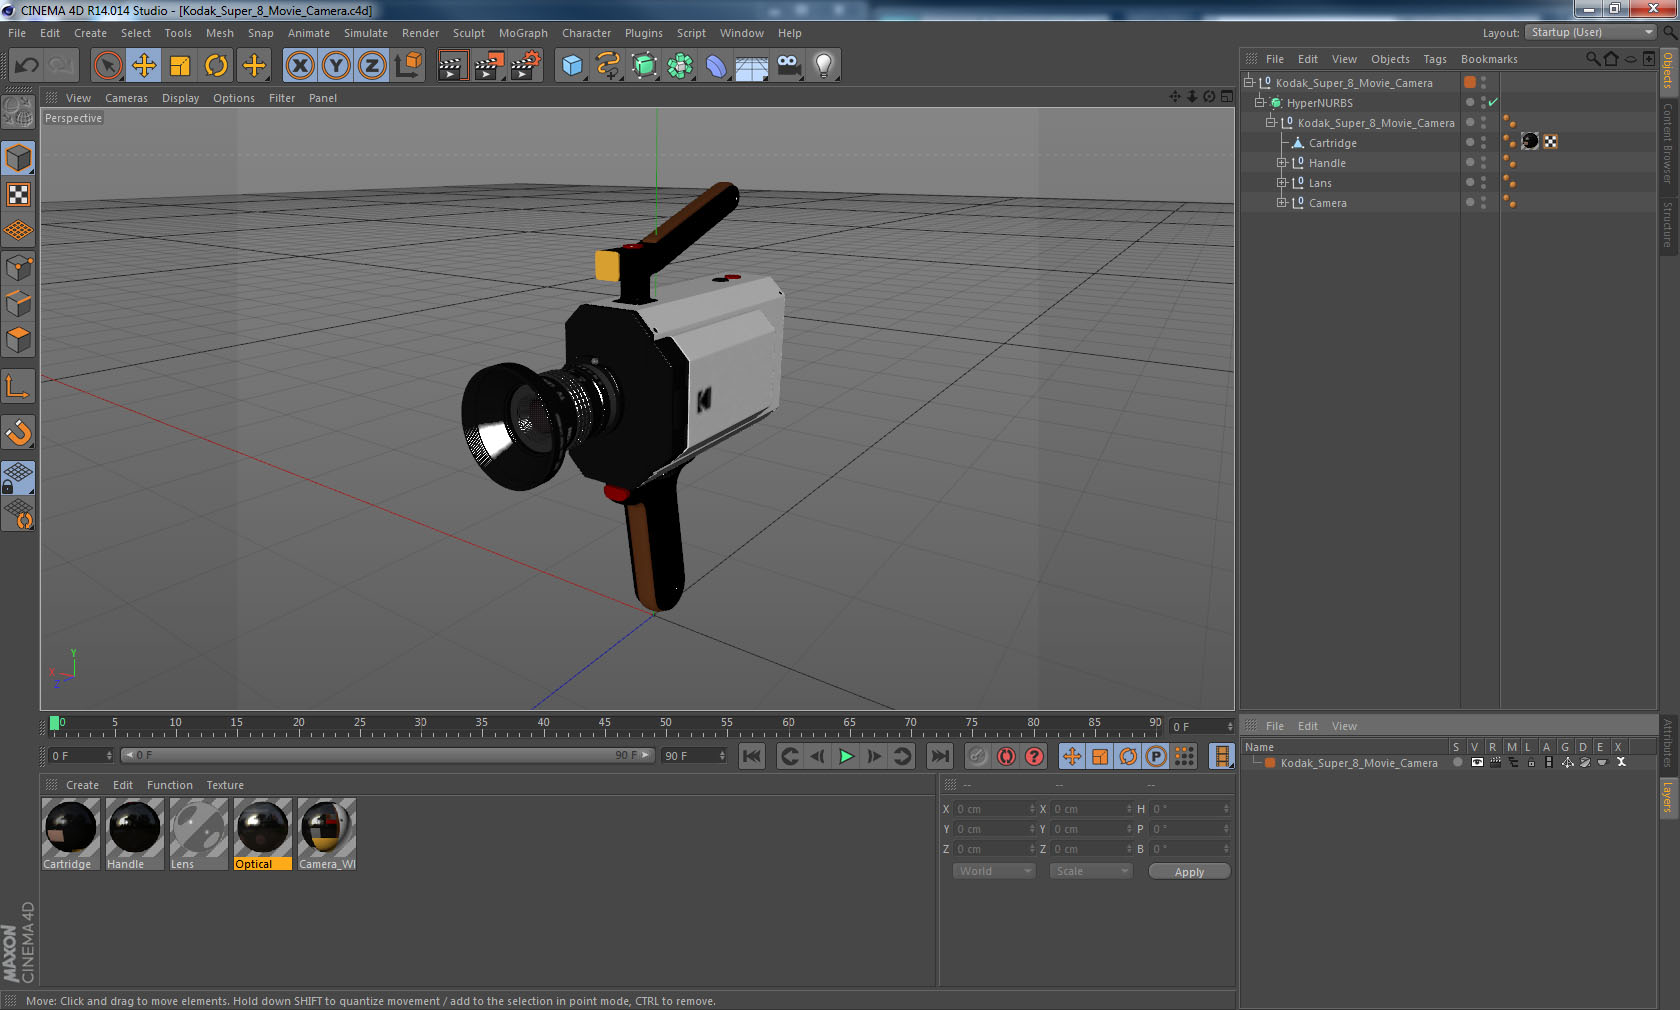Collapse the top Kodak_Super_8_Movie_Camera object
Screen dimensions: 1680x1010
1249,83
